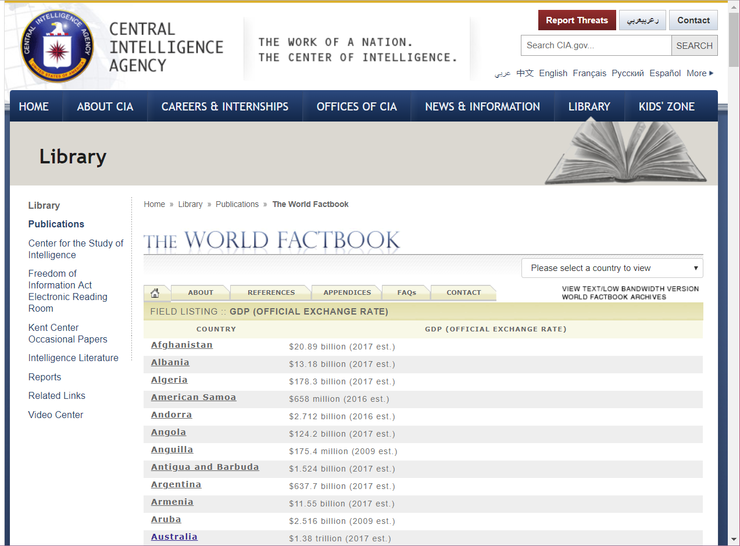This screenshot has width=740, height=546.
Task: Click the CIA seal logo
Action: [x=57, y=46]
